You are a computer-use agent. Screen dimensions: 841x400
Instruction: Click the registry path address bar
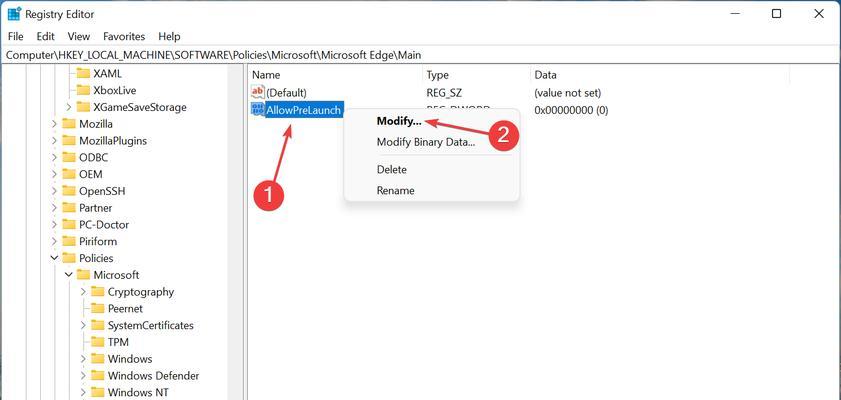[420, 55]
